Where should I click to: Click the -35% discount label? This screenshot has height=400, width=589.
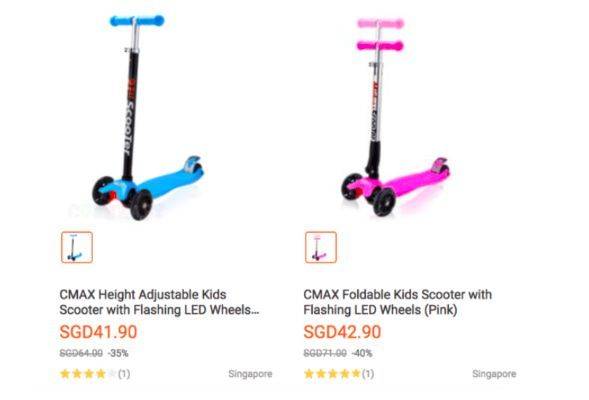coord(118,353)
